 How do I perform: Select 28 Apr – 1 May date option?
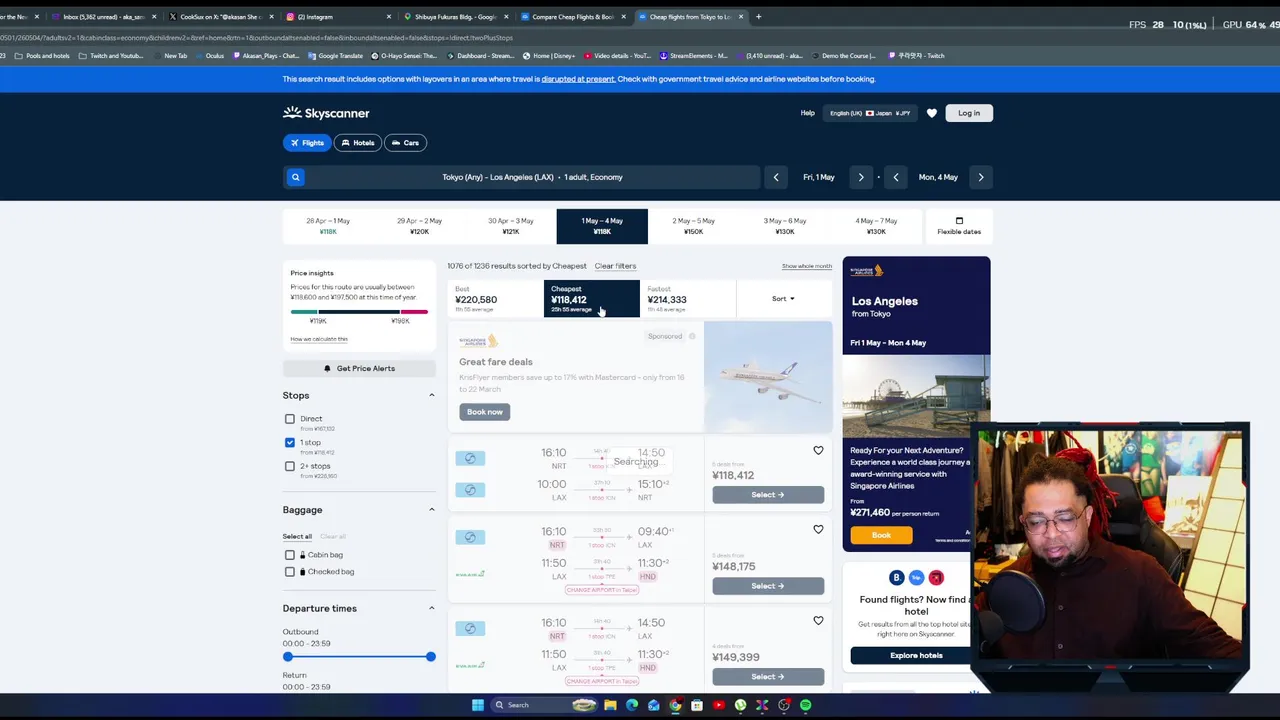point(328,226)
